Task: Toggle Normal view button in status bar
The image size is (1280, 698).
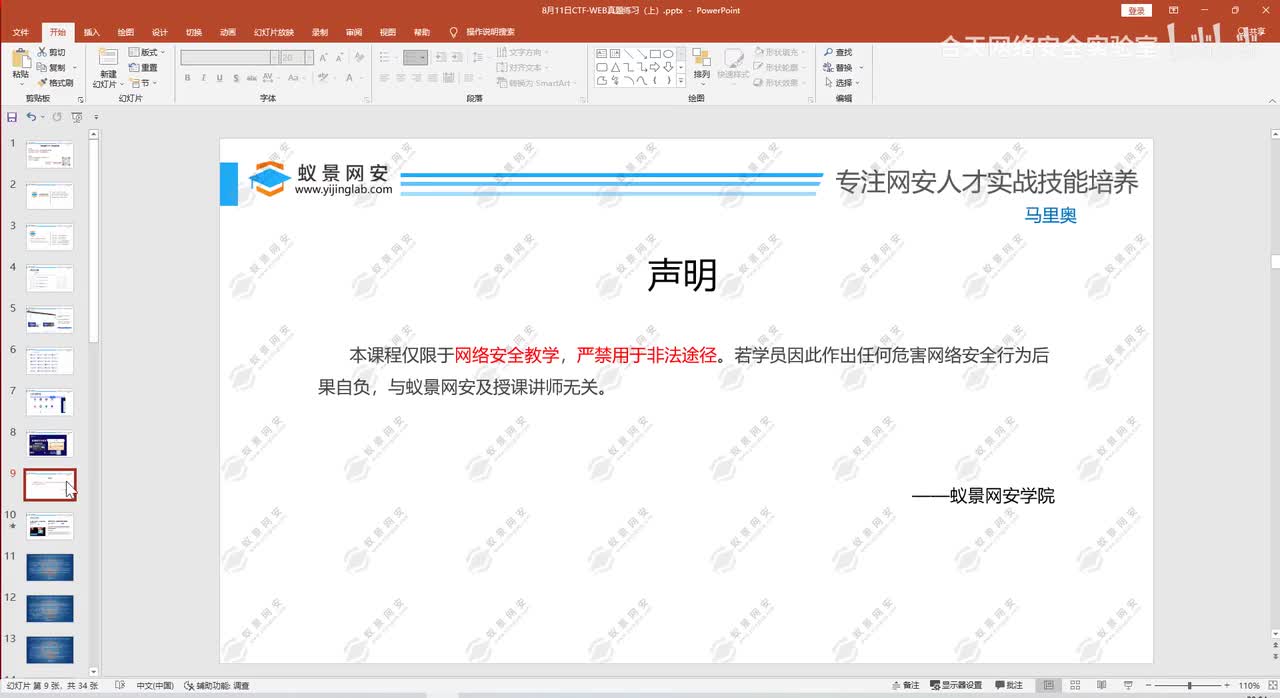Action: pyautogui.click(x=1049, y=685)
